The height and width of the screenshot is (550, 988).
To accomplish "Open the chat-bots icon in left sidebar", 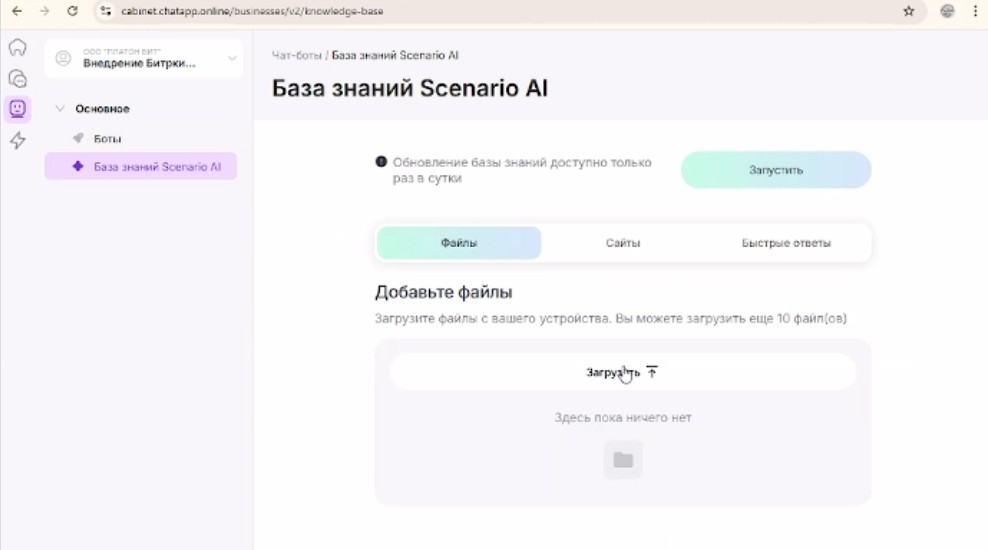I will (18, 109).
